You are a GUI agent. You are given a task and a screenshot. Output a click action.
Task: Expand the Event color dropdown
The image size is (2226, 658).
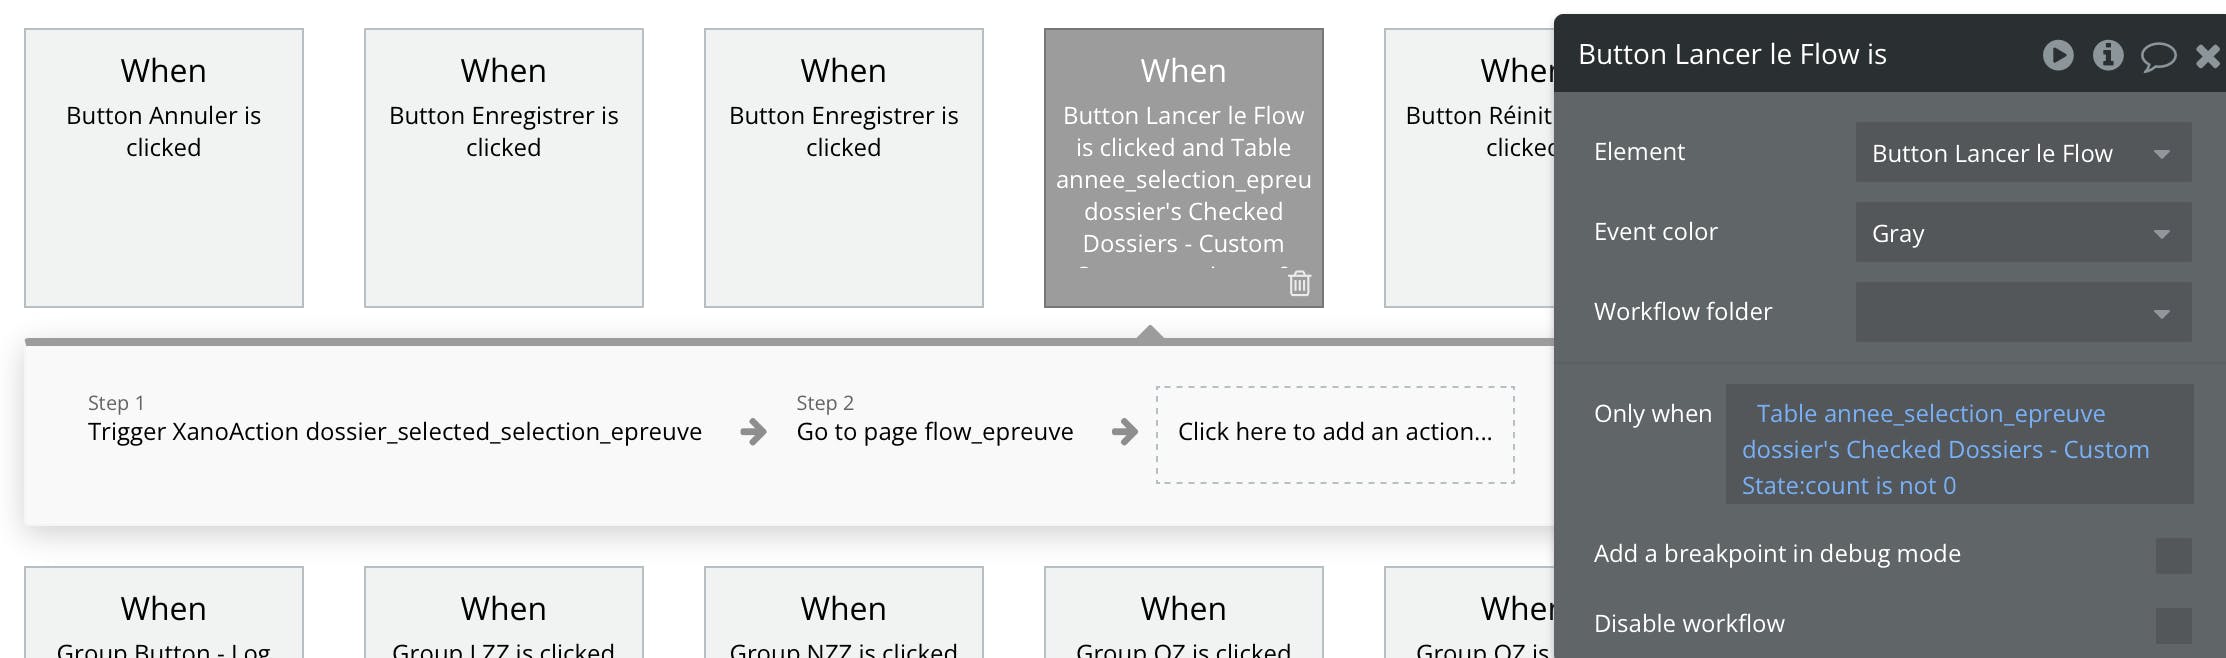(2022, 233)
